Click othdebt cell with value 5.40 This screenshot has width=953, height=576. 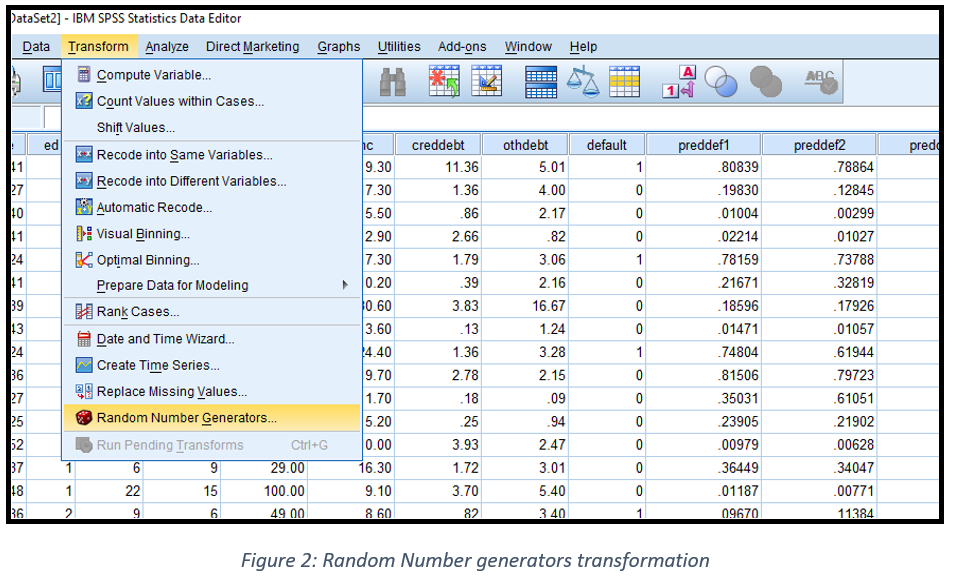coord(525,491)
